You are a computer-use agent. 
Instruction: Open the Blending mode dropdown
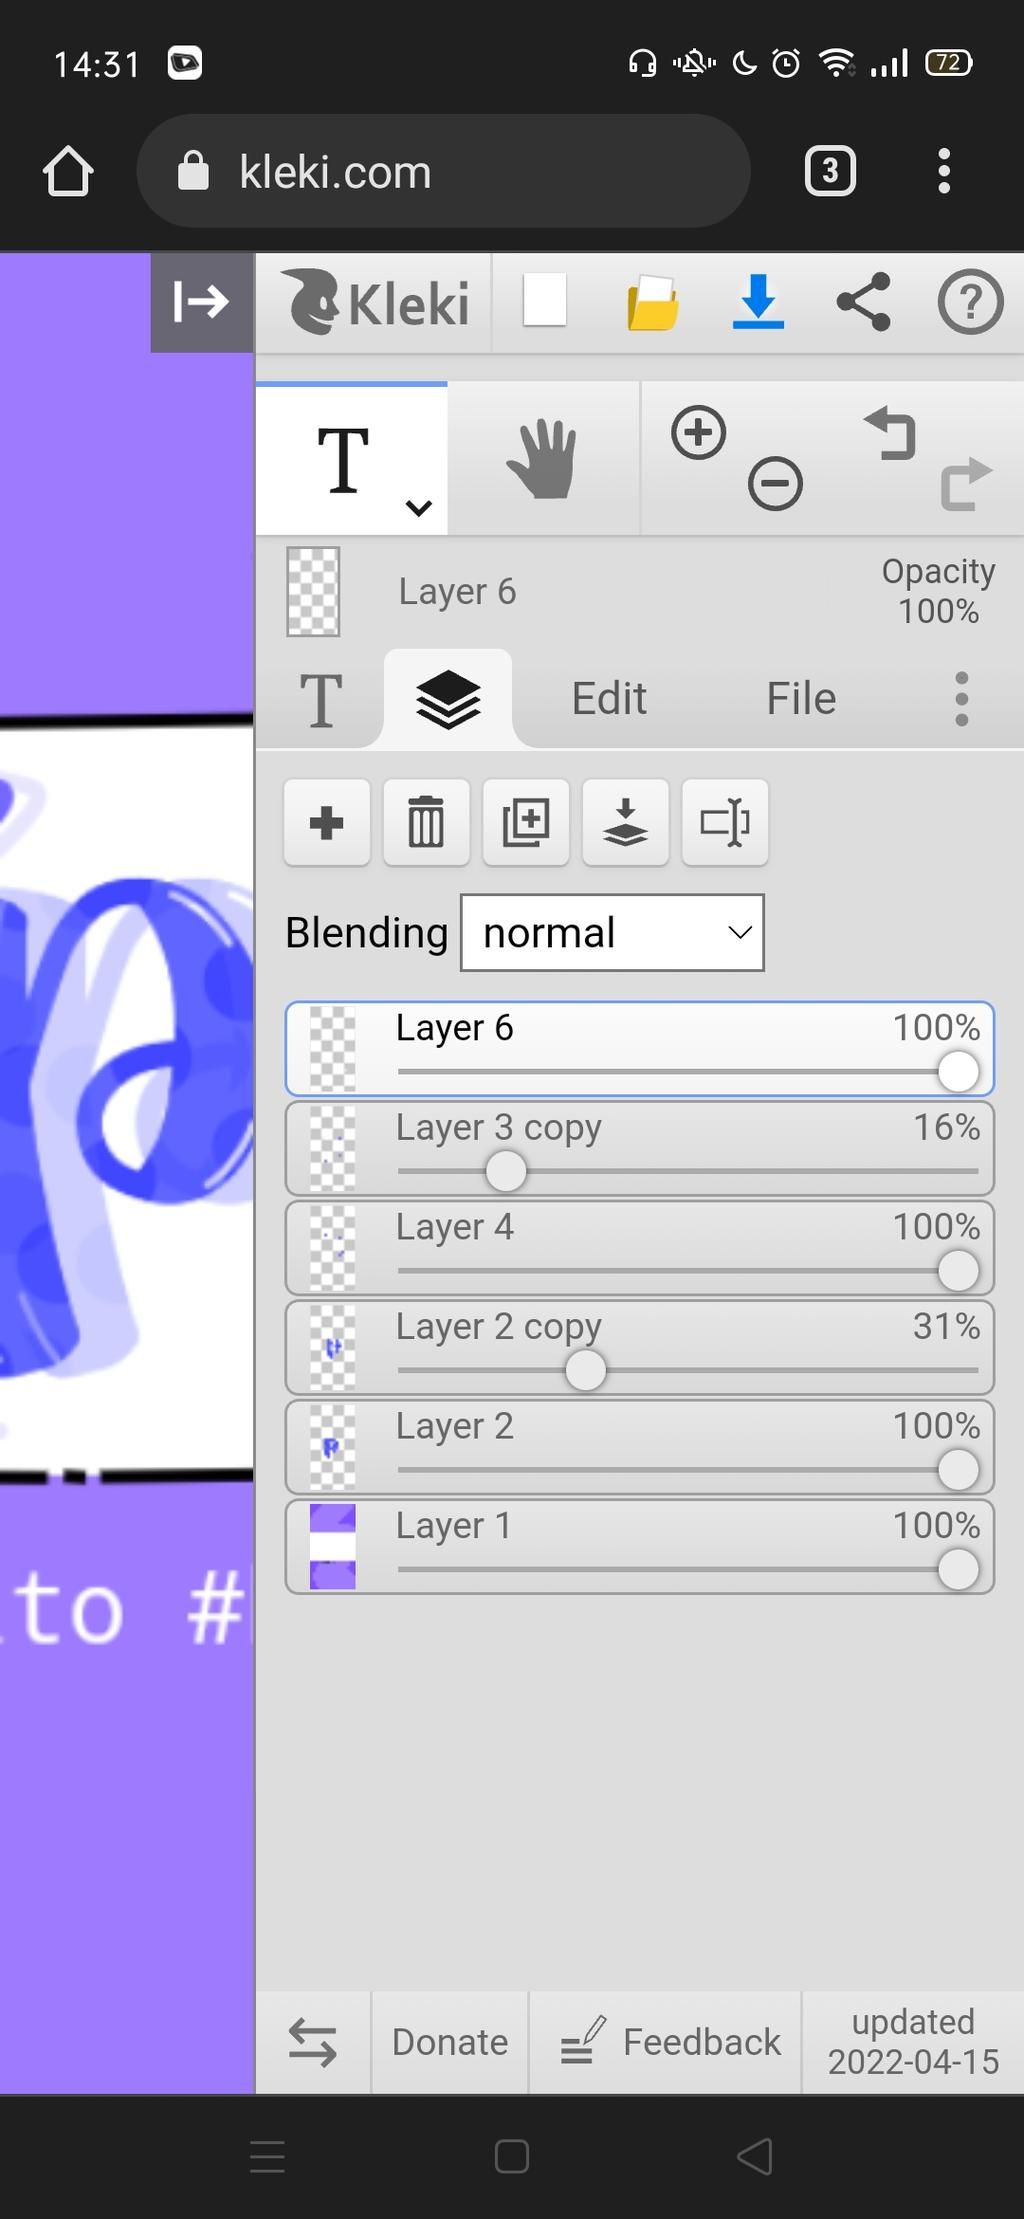(612, 933)
